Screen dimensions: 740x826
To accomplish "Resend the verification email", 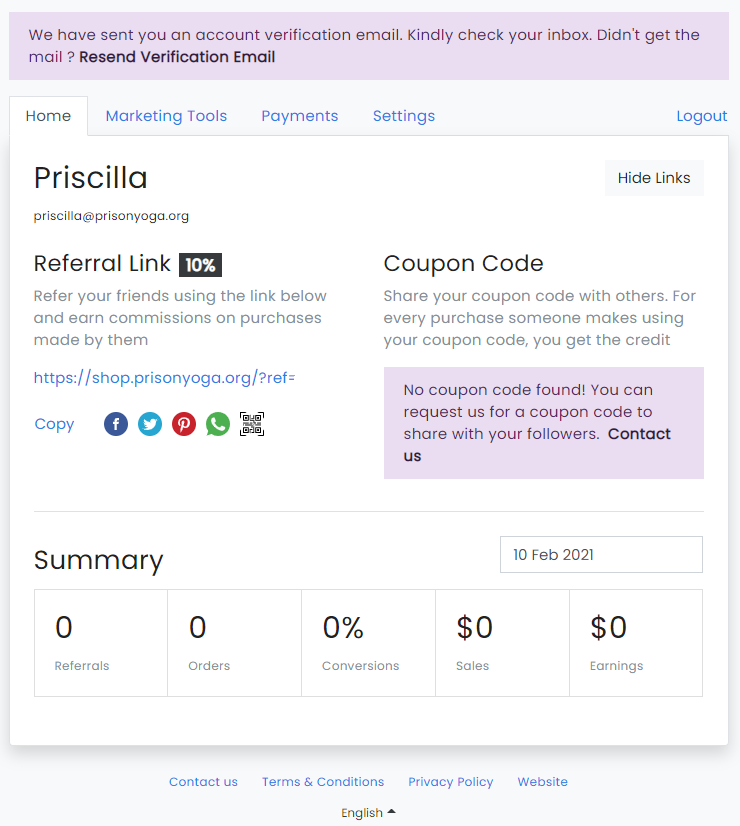I will click(177, 57).
